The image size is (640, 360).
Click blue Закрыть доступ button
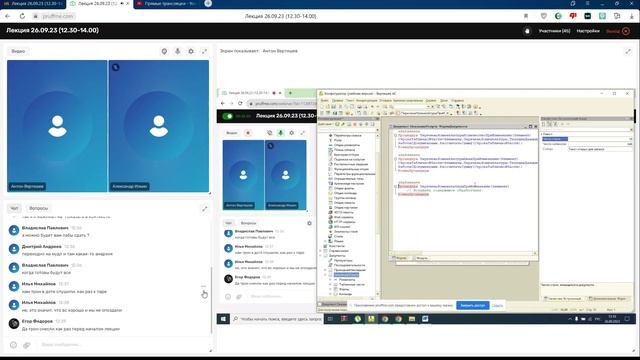pyautogui.click(x=473, y=305)
